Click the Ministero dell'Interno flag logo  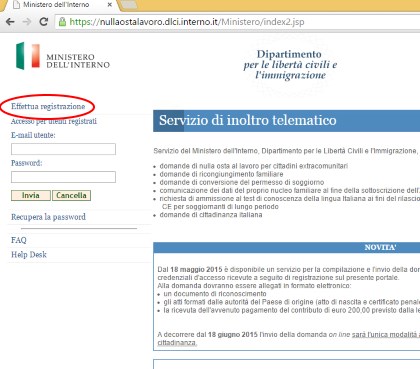click(x=28, y=56)
